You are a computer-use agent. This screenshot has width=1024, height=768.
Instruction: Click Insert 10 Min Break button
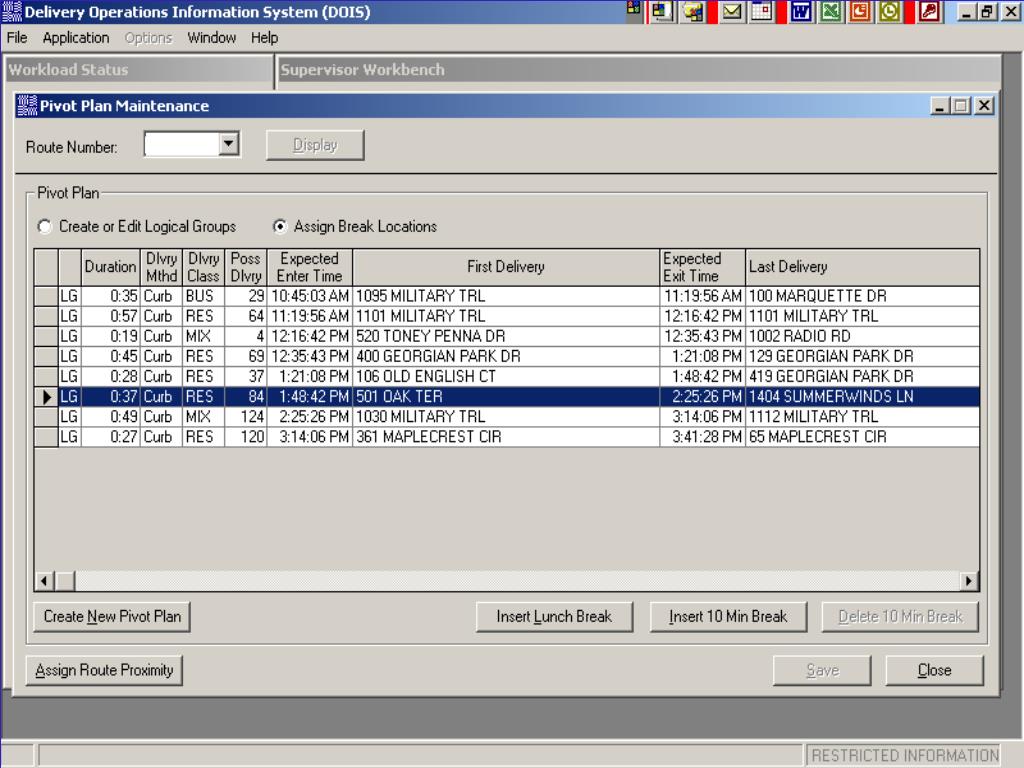click(728, 616)
